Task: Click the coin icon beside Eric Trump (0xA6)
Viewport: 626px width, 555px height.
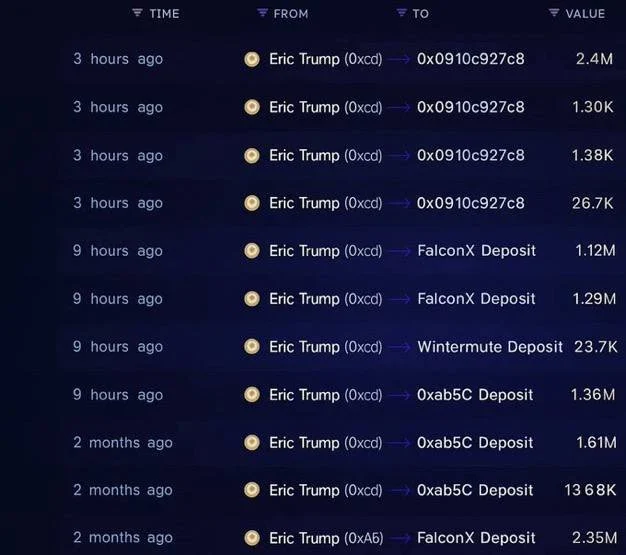Action: (x=252, y=538)
